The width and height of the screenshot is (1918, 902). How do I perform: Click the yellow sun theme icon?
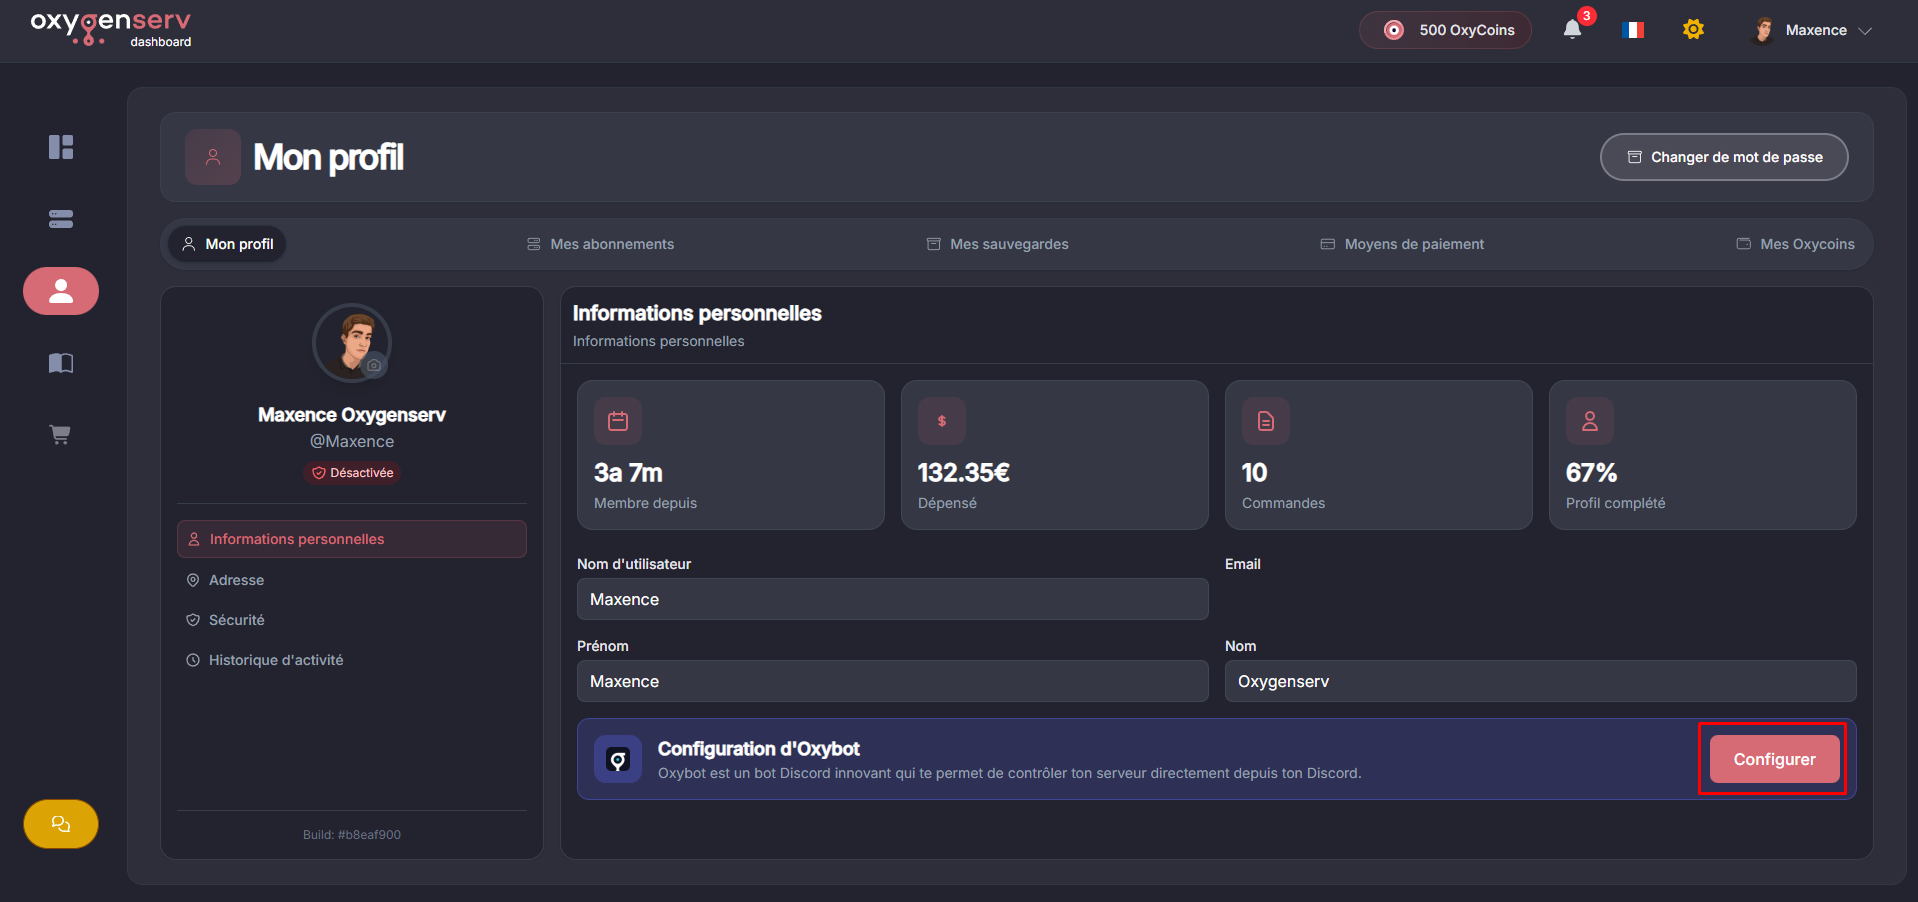point(1693,30)
